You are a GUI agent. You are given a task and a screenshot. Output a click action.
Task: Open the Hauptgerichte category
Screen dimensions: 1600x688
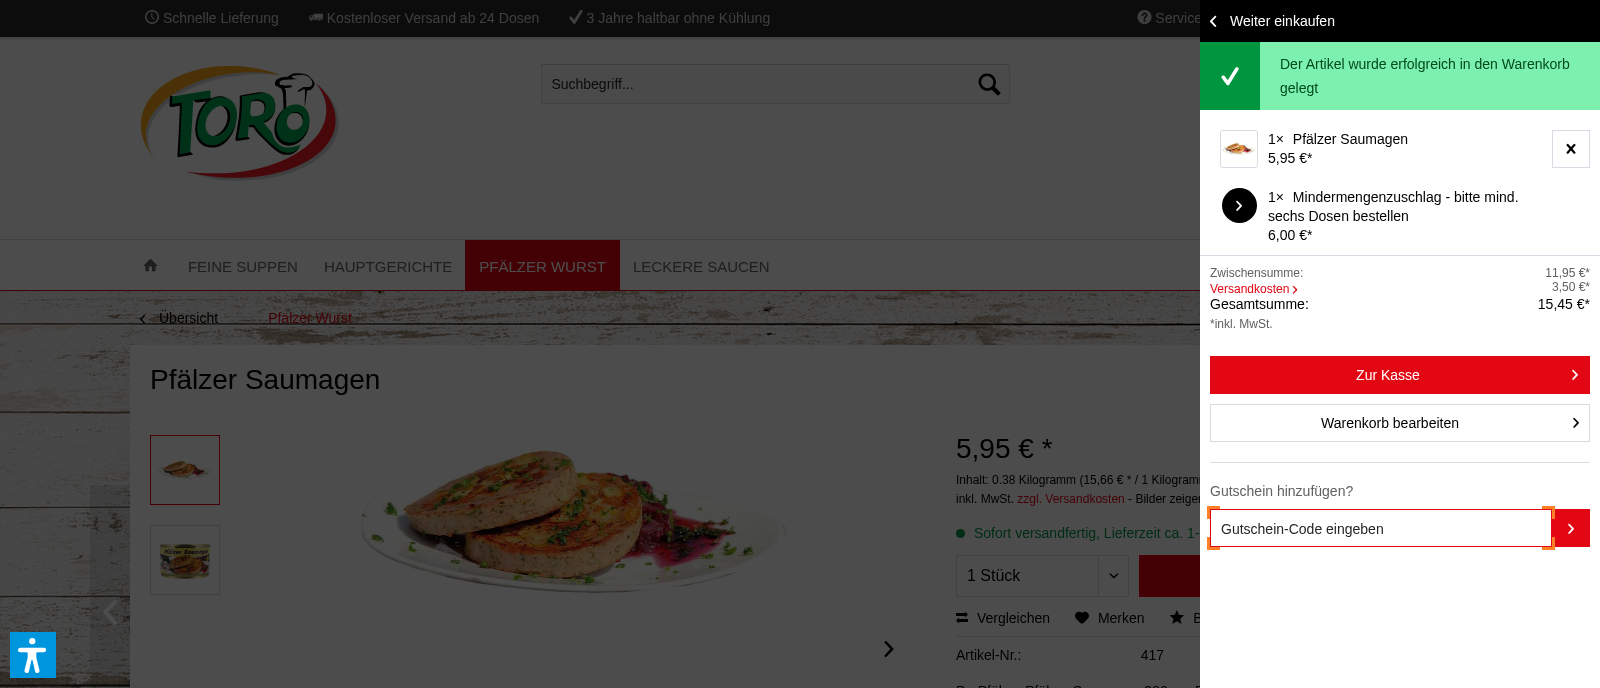point(388,267)
